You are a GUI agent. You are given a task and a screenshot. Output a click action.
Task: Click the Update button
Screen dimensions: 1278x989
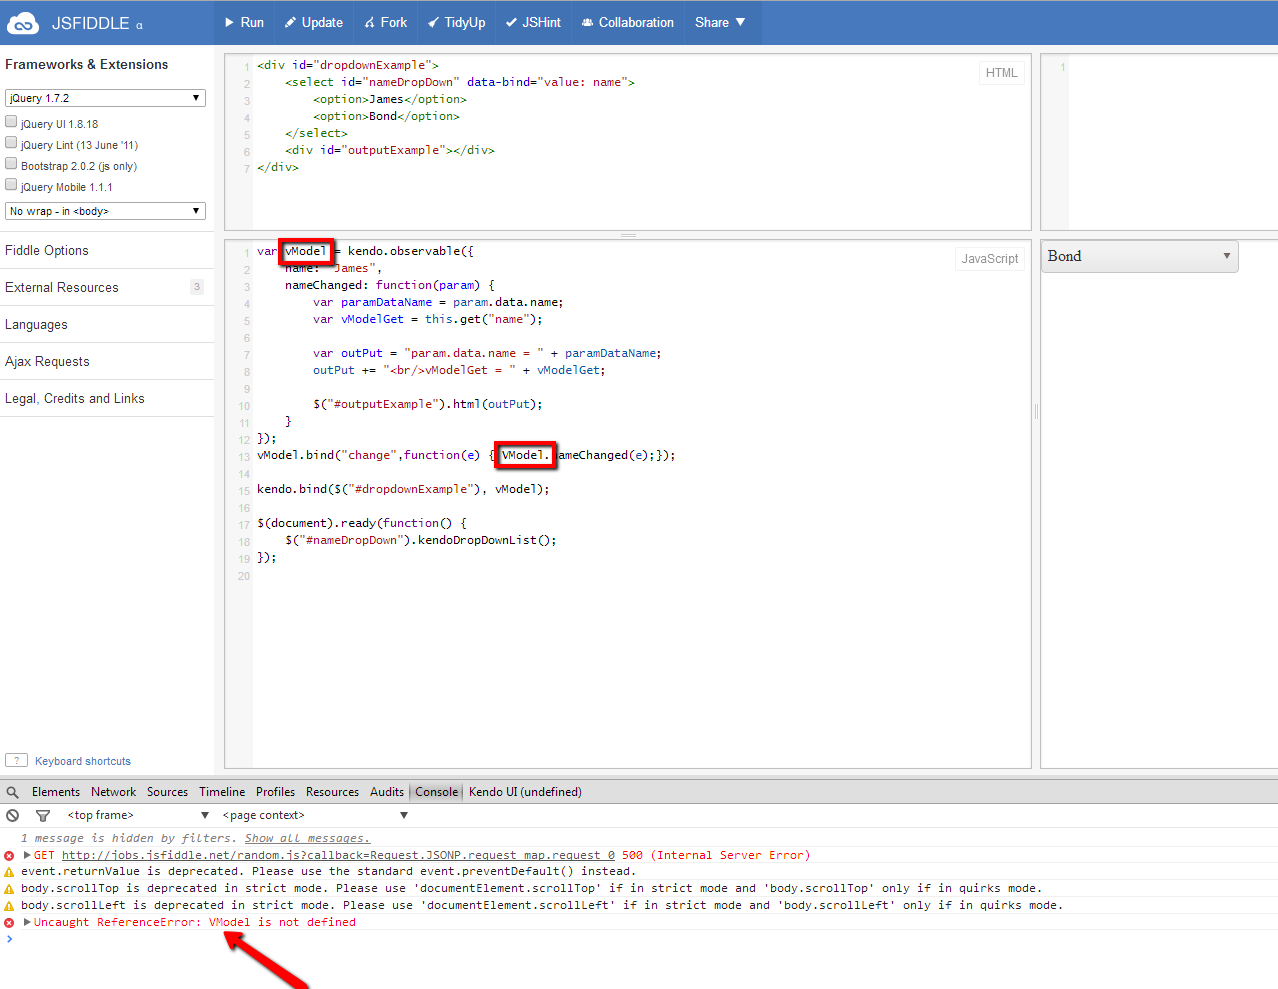[313, 22]
